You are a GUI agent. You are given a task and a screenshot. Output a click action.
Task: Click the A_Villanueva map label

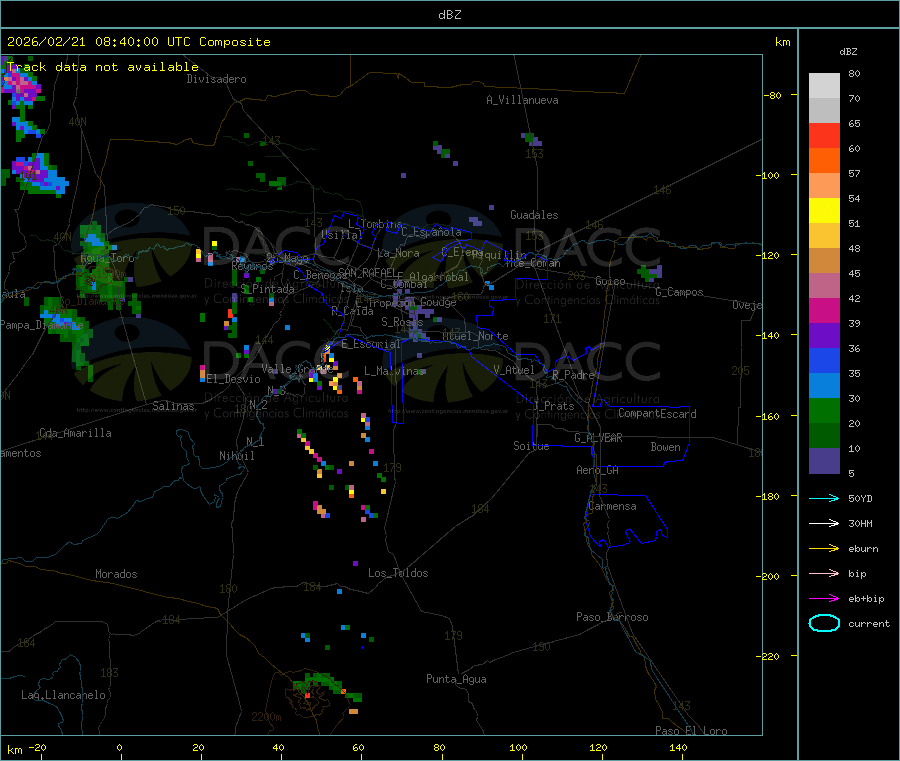[x=522, y=100]
